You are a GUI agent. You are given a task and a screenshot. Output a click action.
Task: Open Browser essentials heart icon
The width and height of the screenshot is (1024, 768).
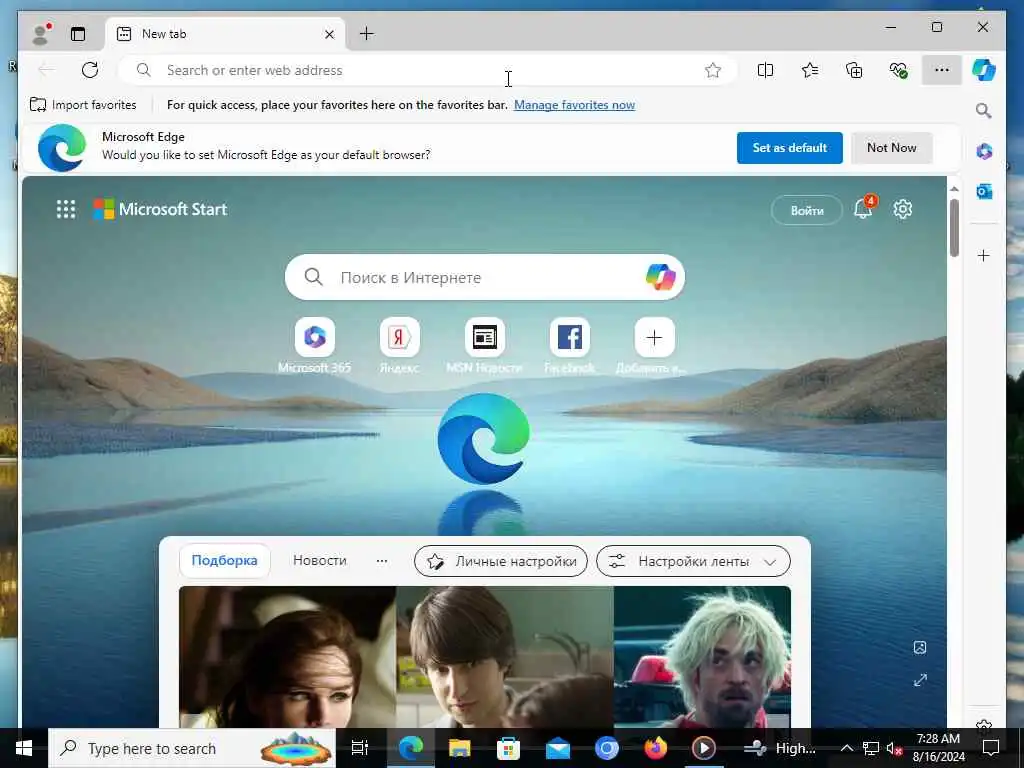point(899,70)
